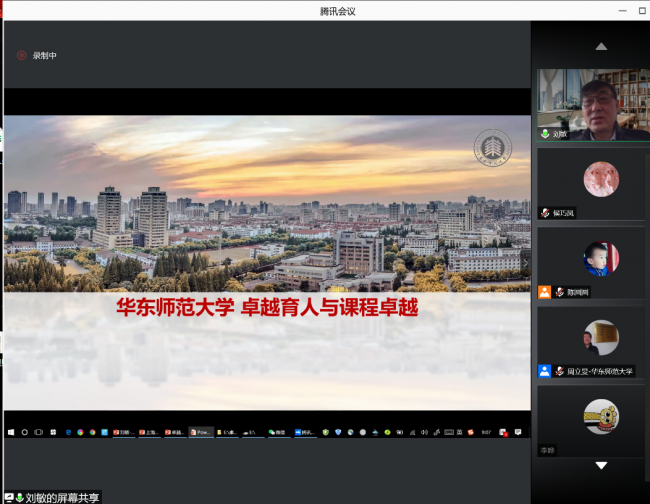Select 李晔's cartoon avatar tile
Viewport: 650px width, 504px height.
(x=601, y=416)
